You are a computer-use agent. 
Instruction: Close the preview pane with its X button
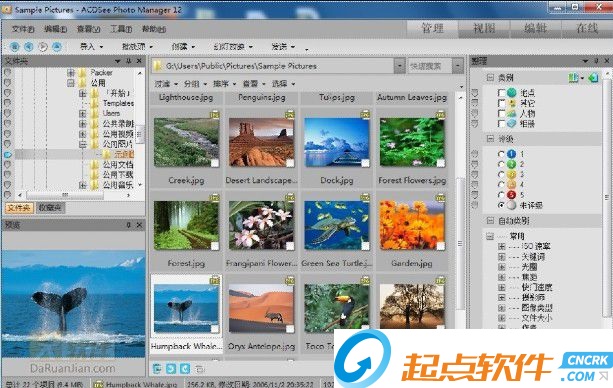click(140, 225)
